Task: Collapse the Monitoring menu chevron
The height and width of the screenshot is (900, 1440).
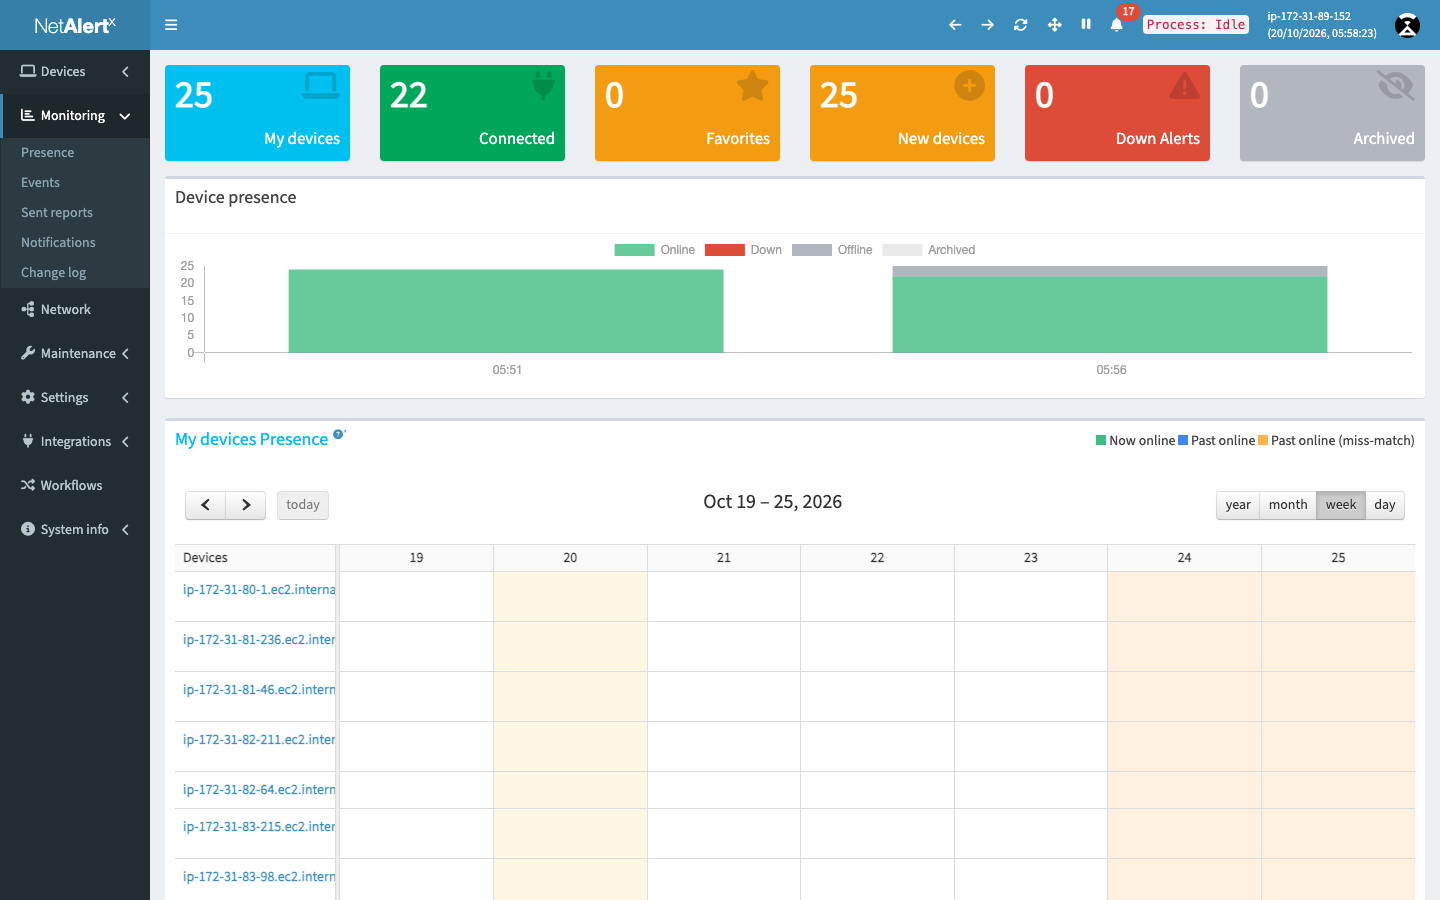Action: [x=125, y=116]
